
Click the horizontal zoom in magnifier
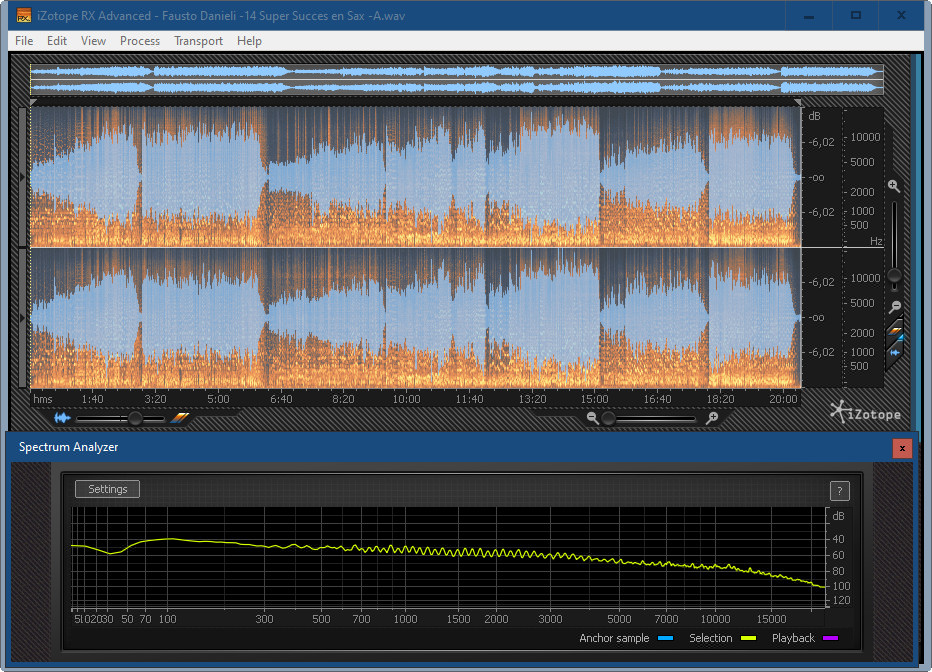[x=712, y=418]
